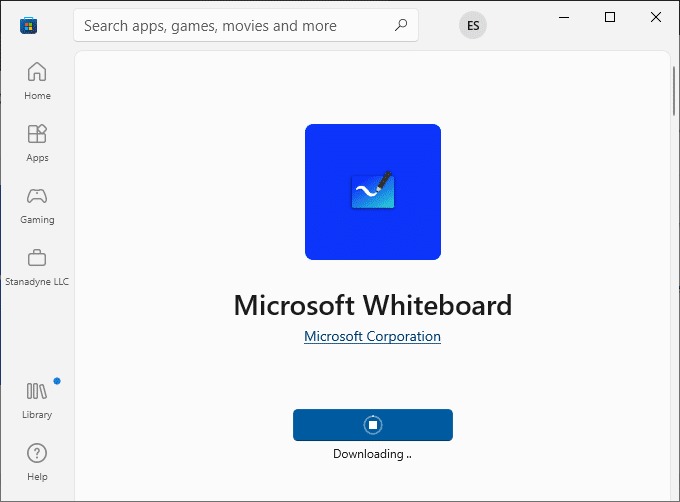Screen dimensions: 680x502
Task: Open the Library
Action: tap(37, 400)
